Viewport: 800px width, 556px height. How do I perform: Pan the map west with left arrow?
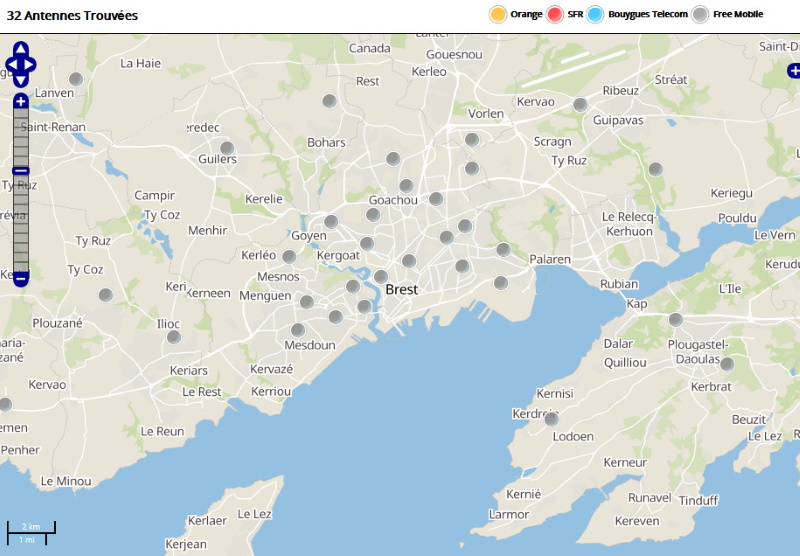10,65
